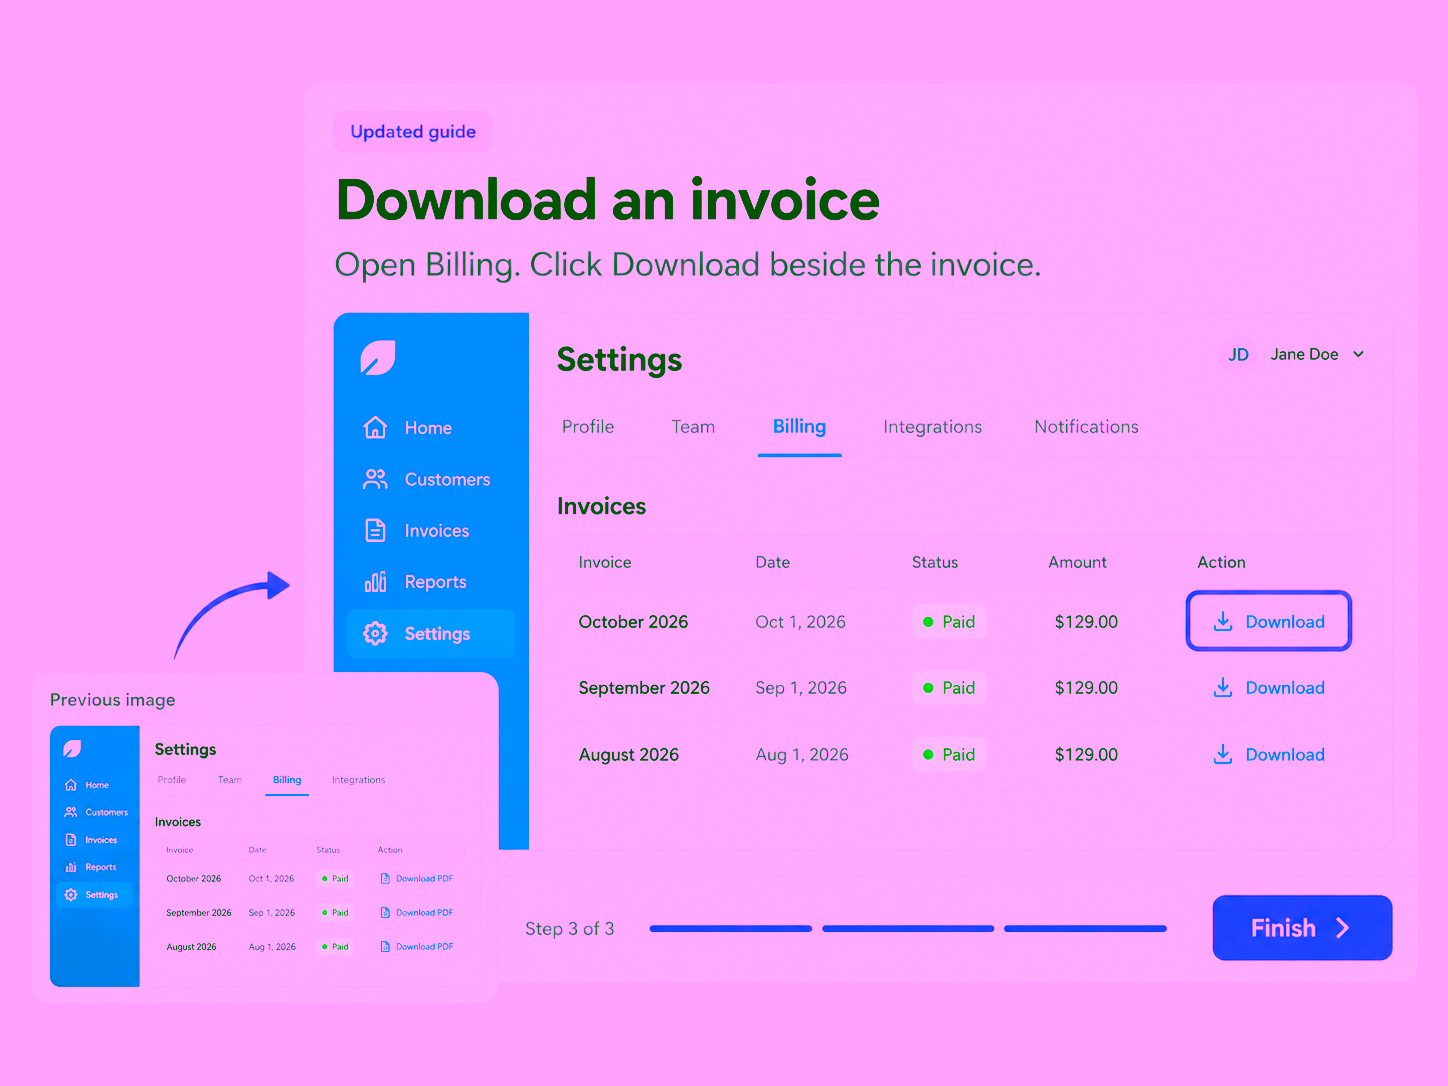Click Download PDF for August 2026 in previous image
Viewport: 1448px width, 1086px height.
pos(417,947)
